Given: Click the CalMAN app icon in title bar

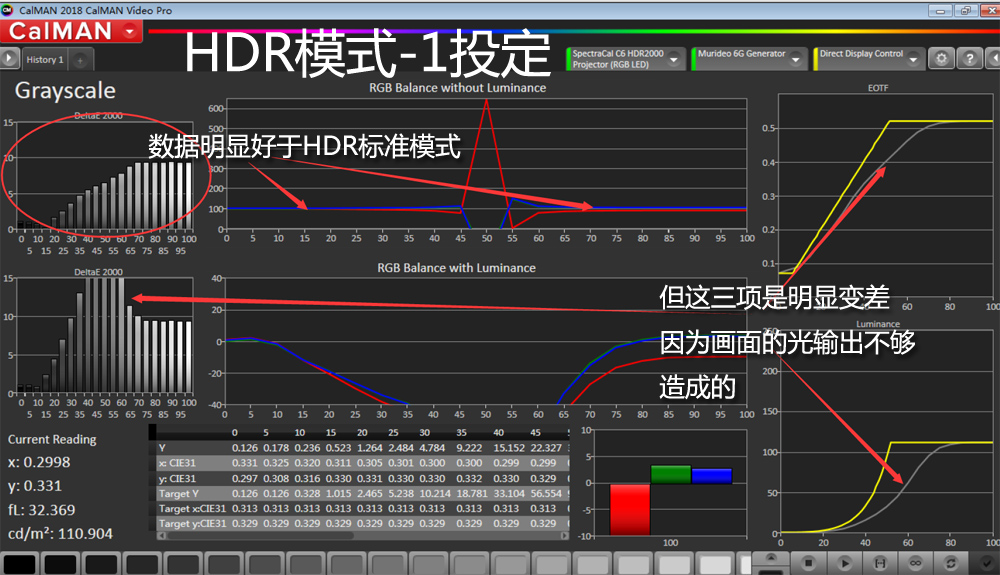Looking at the screenshot, I should click(7, 10).
